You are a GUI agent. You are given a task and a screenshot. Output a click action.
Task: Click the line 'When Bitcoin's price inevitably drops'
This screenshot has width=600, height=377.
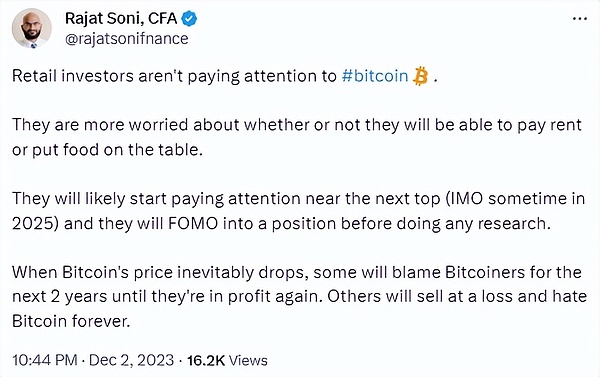click(158, 272)
